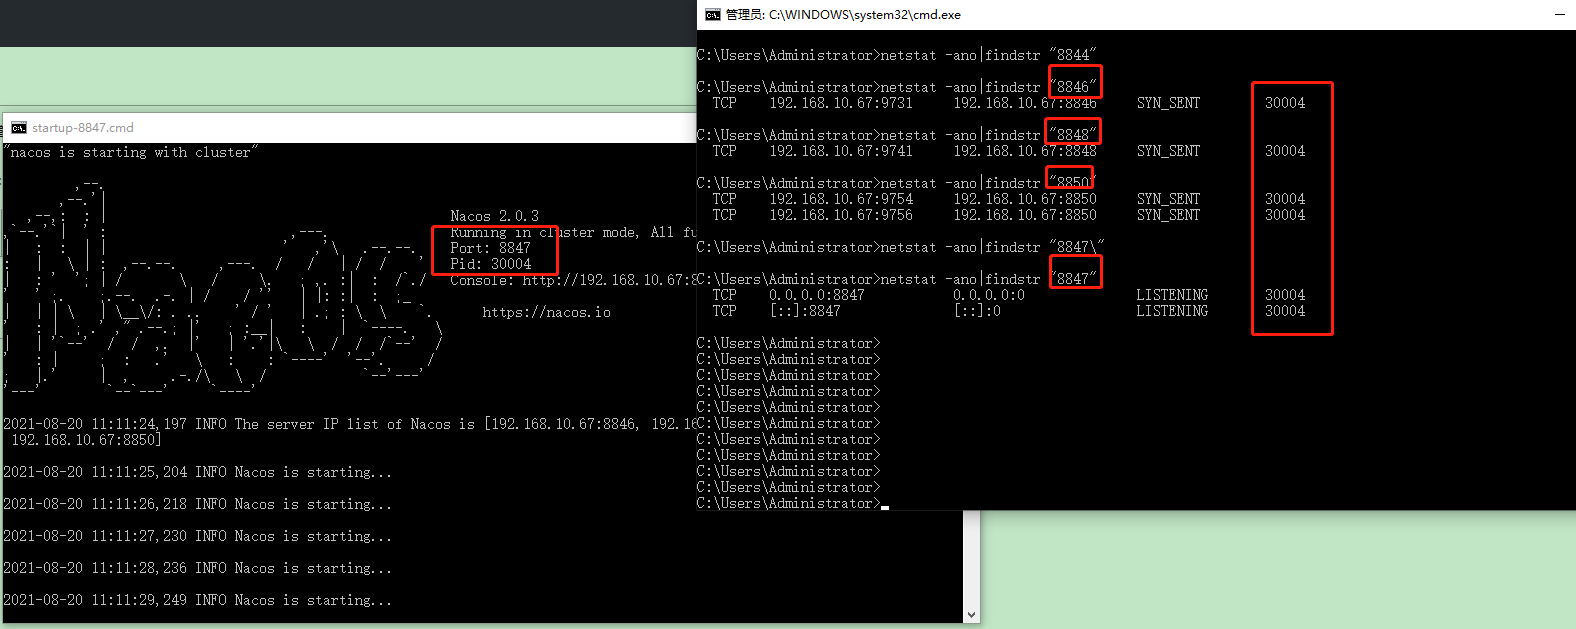Click the LISTENING state on the [::]:8847 row
The height and width of the screenshot is (629, 1576).
click(1173, 311)
